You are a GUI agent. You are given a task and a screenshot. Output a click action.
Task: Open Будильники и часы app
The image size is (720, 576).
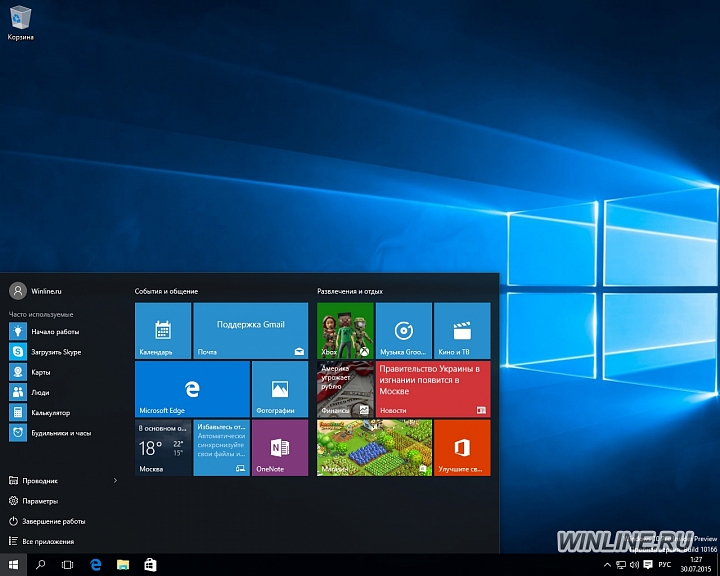[64, 433]
